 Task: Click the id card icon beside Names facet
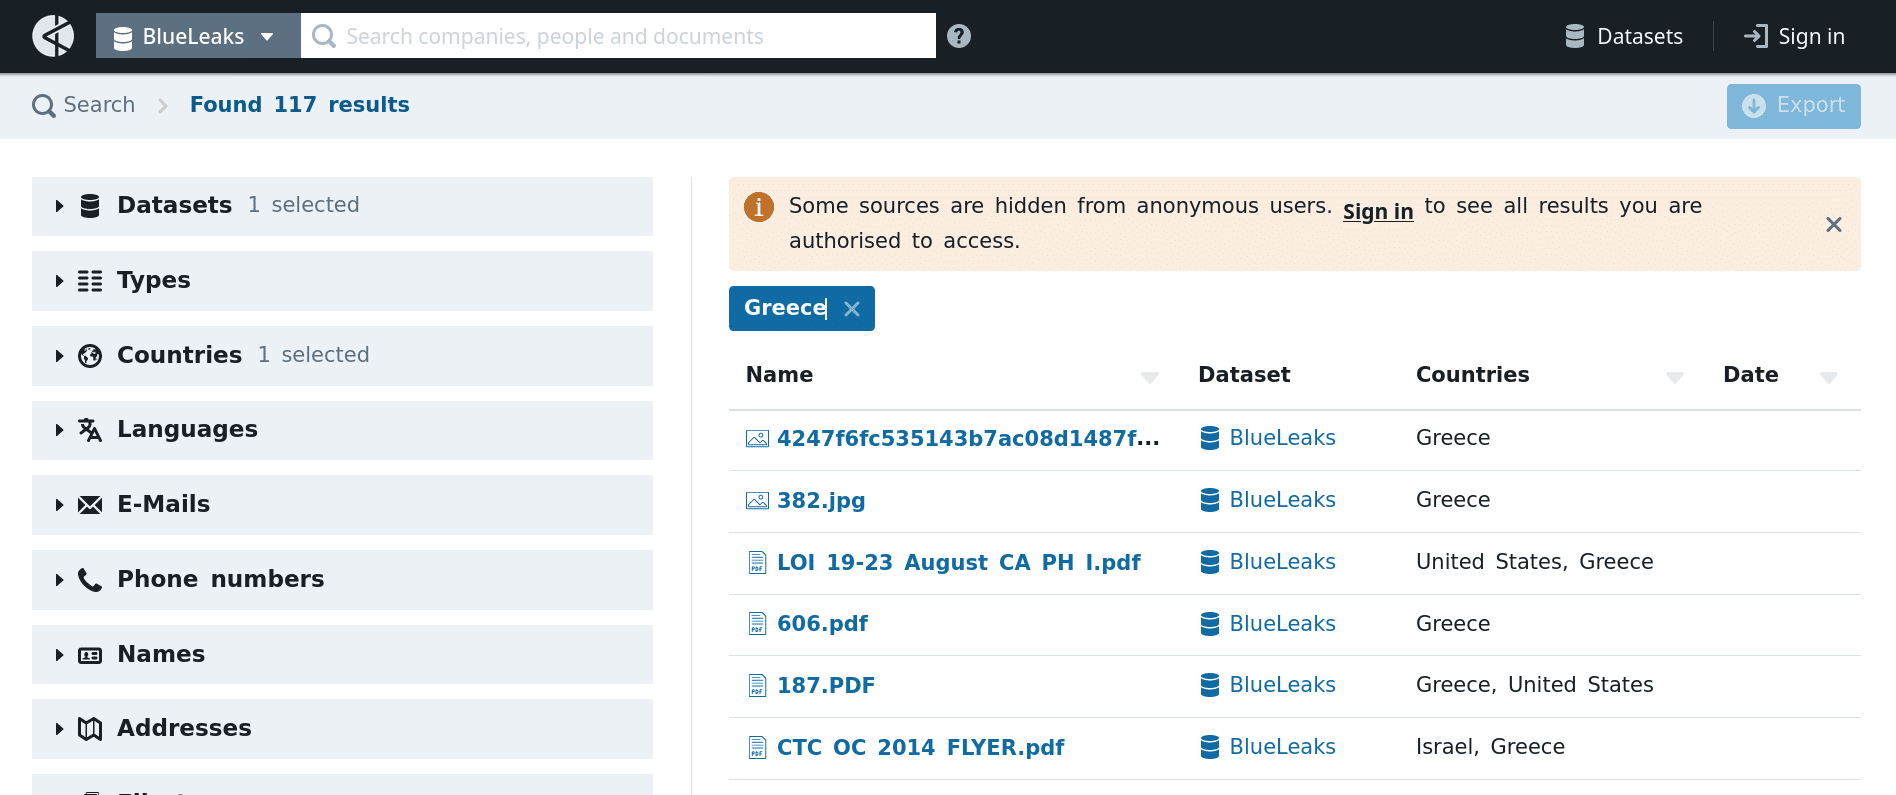click(x=90, y=655)
